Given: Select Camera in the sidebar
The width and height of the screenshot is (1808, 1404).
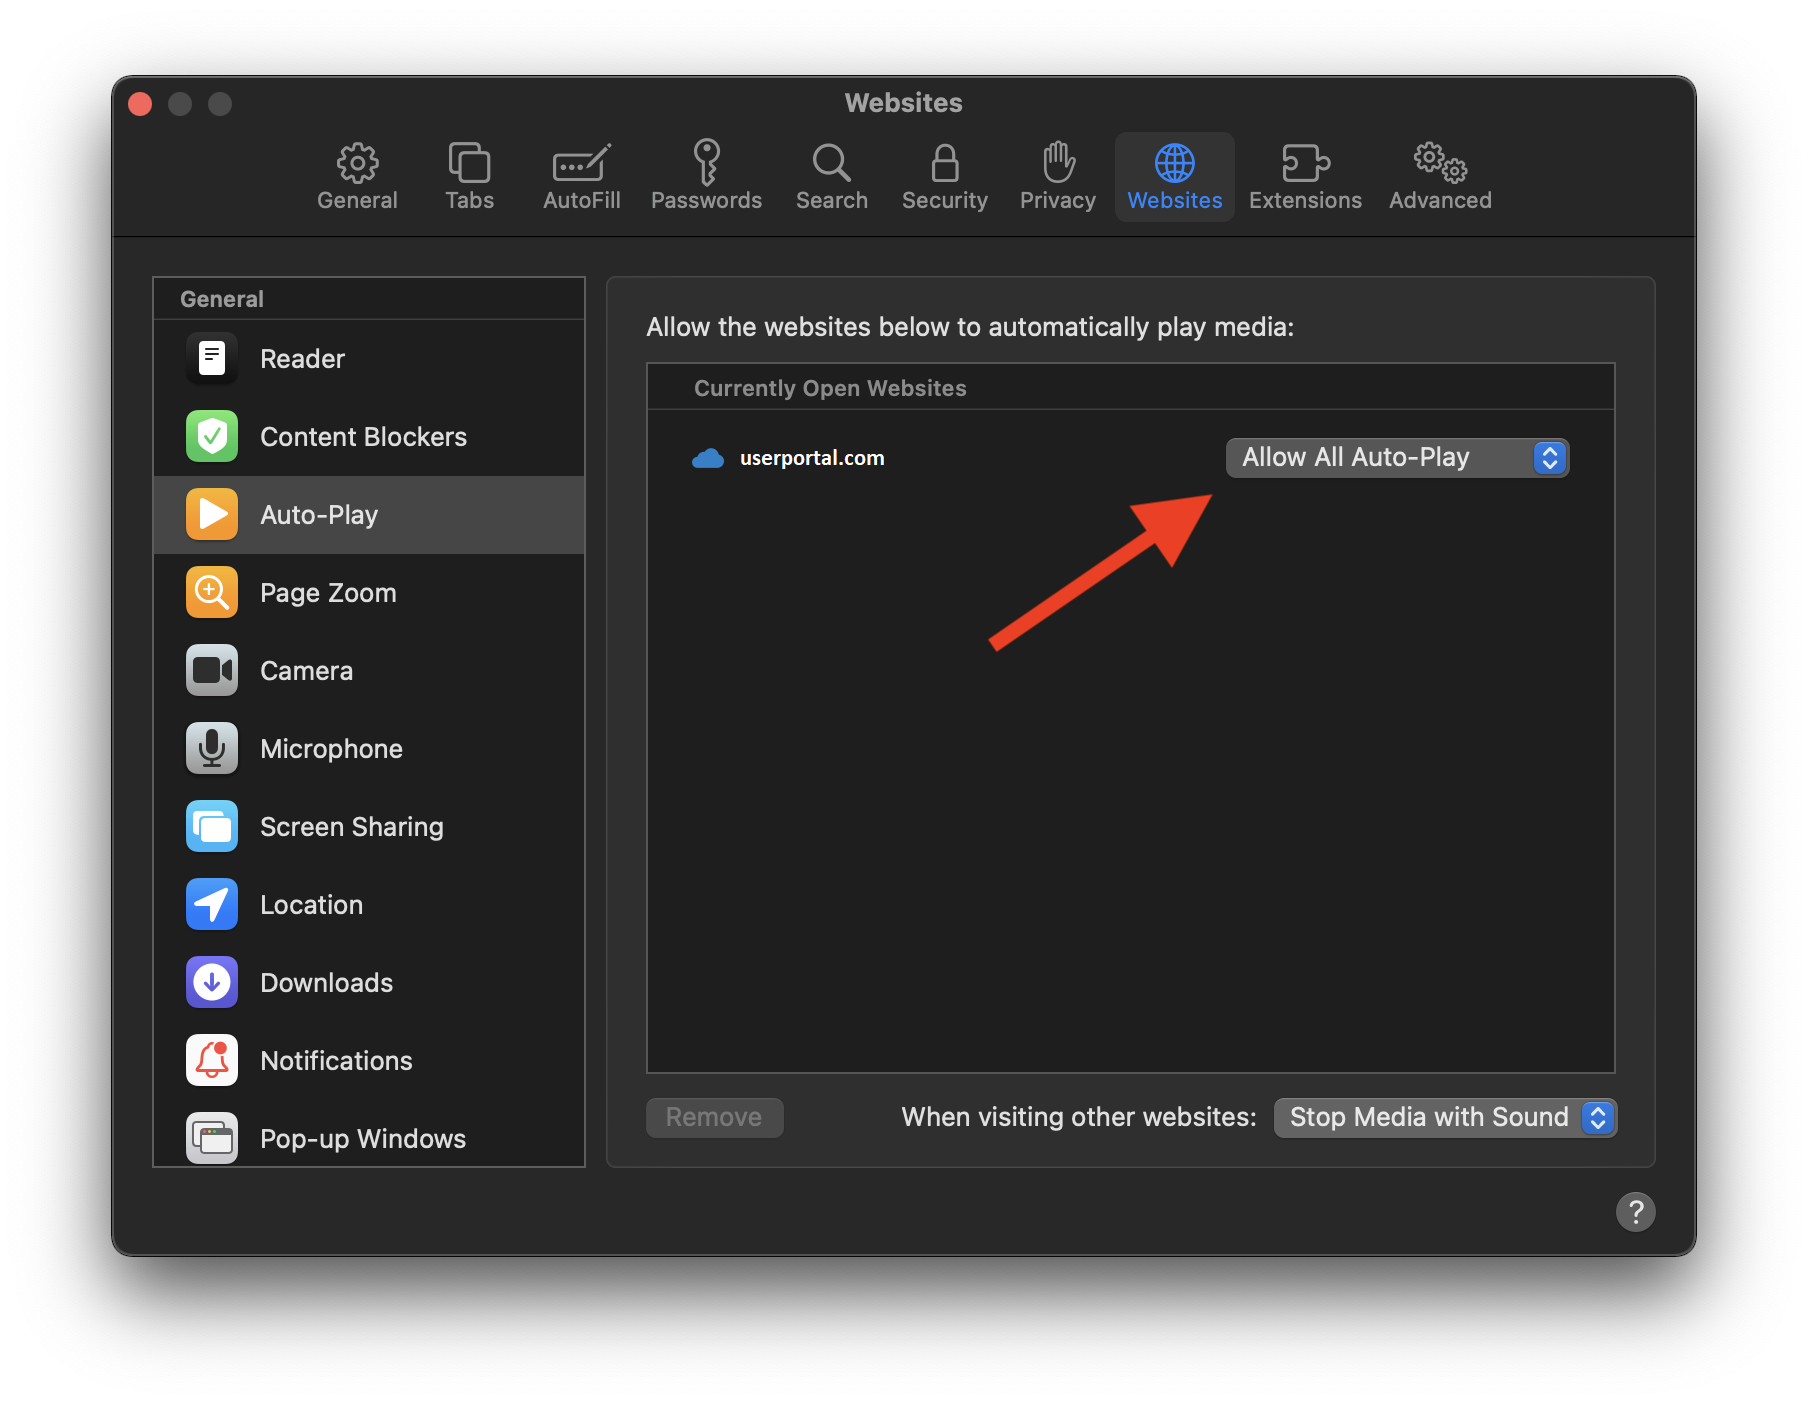Looking at the screenshot, I should click(306, 671).
